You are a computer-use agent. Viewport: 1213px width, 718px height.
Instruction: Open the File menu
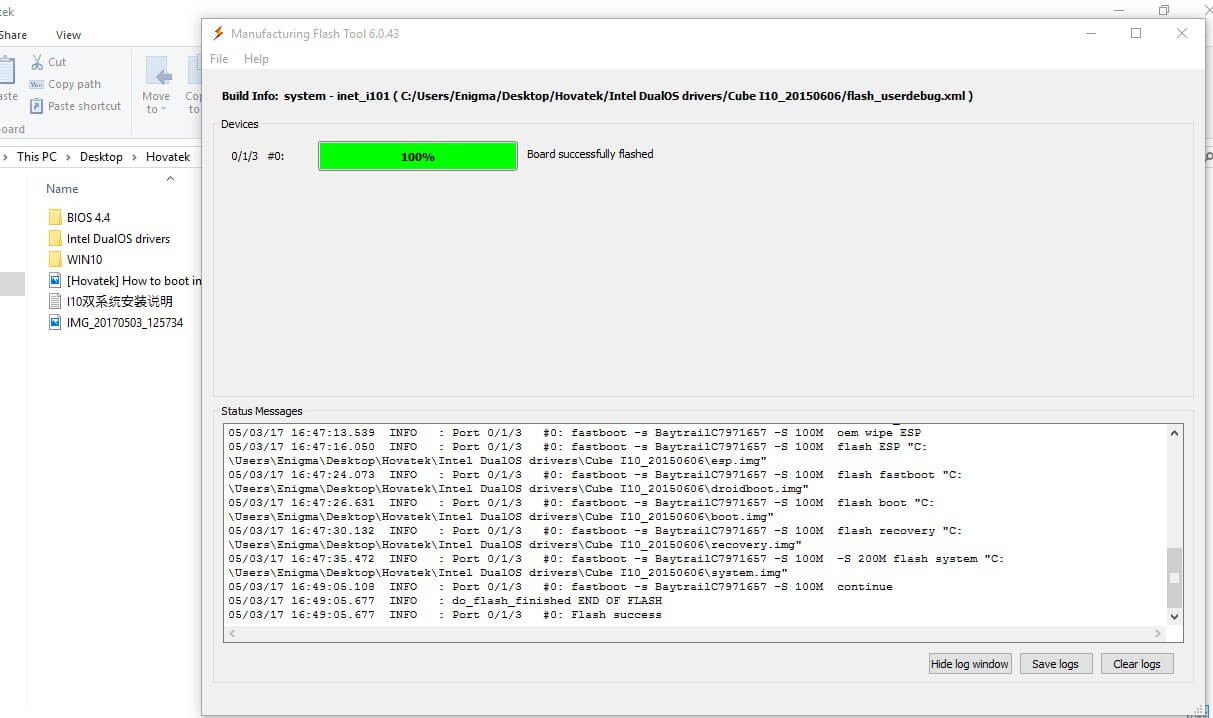(x=219, y=59)
